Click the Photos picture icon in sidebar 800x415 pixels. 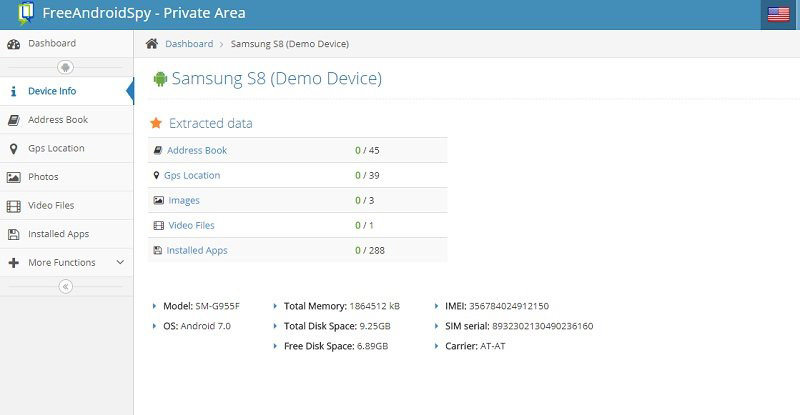(x=14, y=177)
